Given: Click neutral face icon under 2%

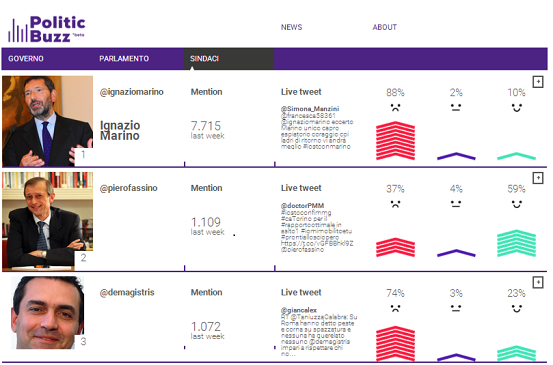Looking at the screenshot, I should coord(456,107).
